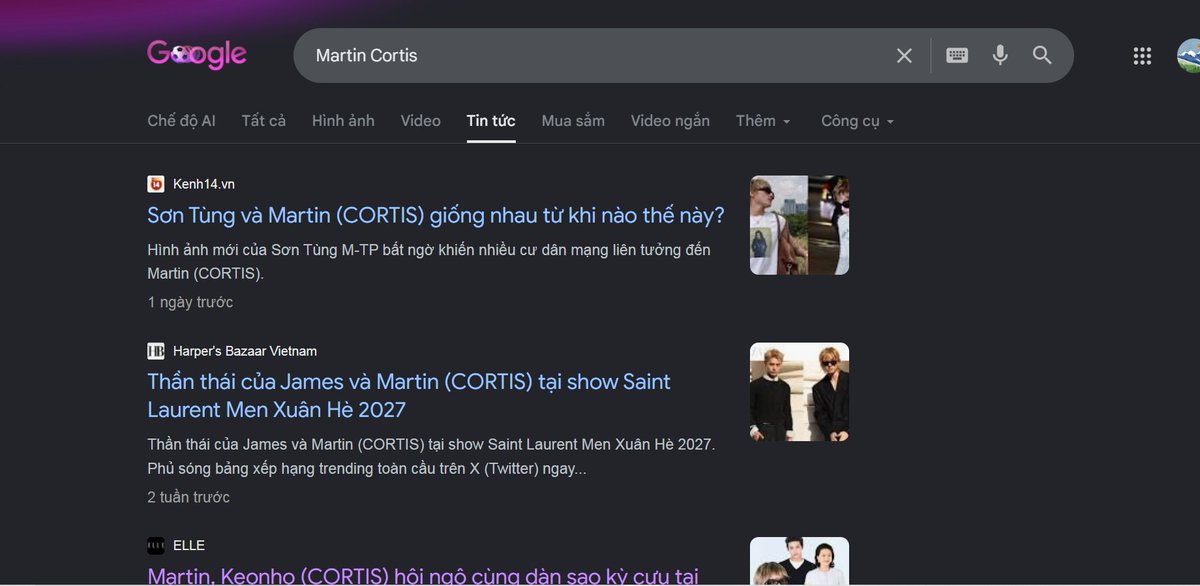
Task: Open thumbnail of Sơn Tùng Martin article
Action: tap(800, 225)
